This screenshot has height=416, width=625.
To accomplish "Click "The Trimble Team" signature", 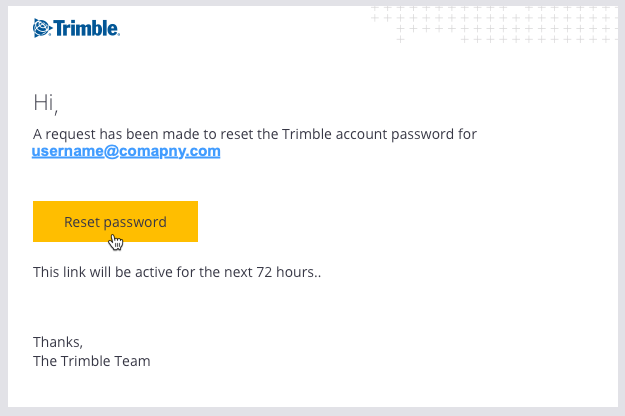I will tap(92, 361).
